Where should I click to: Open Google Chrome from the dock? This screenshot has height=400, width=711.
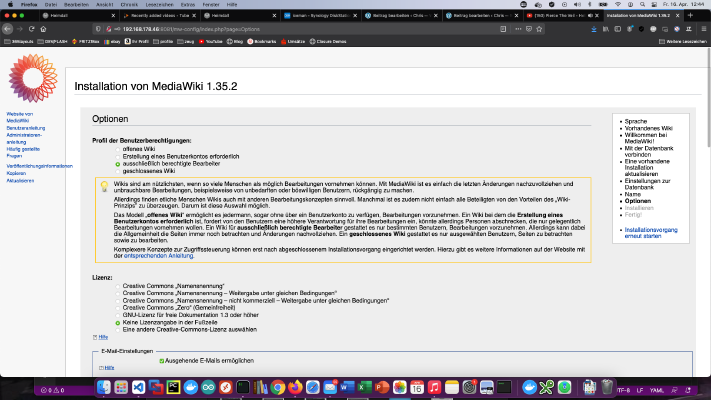278,387
